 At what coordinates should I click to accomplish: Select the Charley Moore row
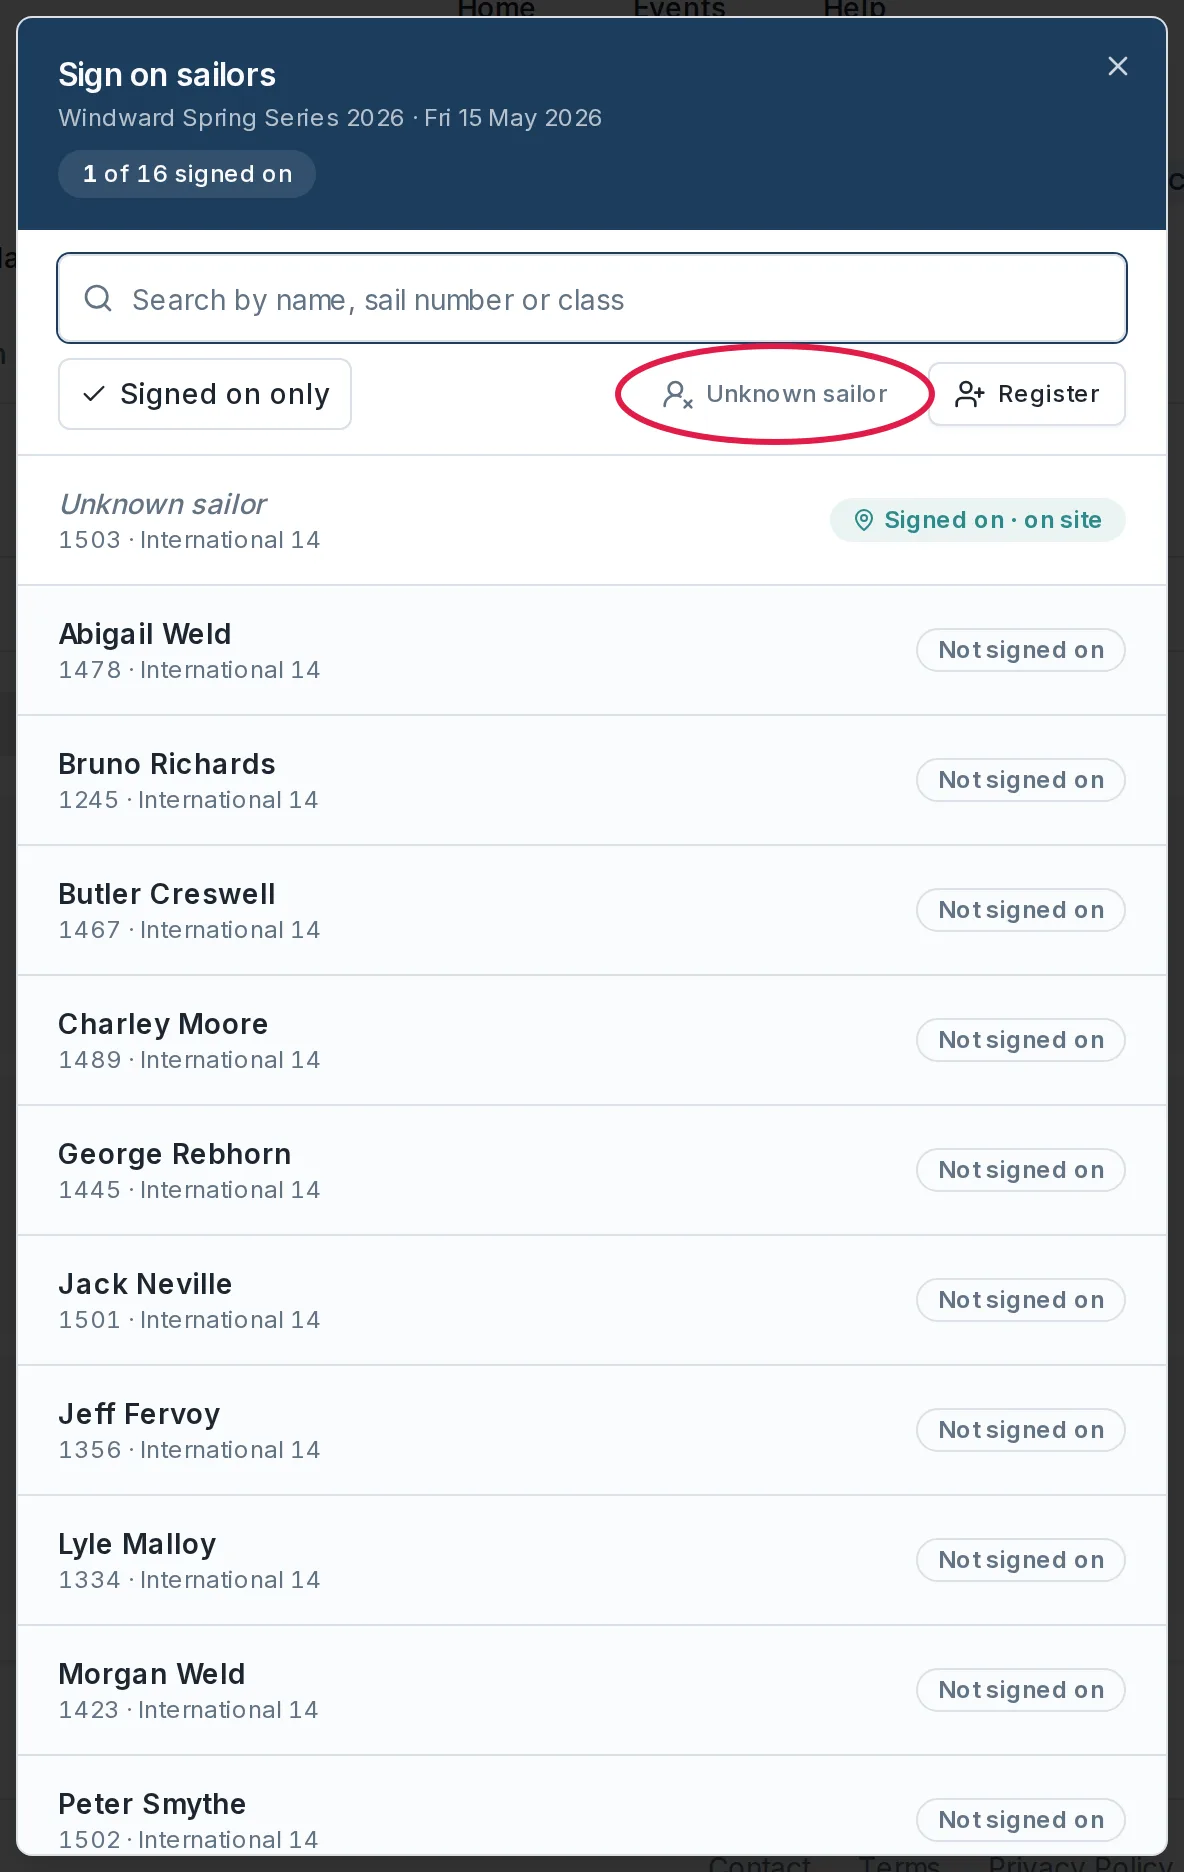point(592,1040)
